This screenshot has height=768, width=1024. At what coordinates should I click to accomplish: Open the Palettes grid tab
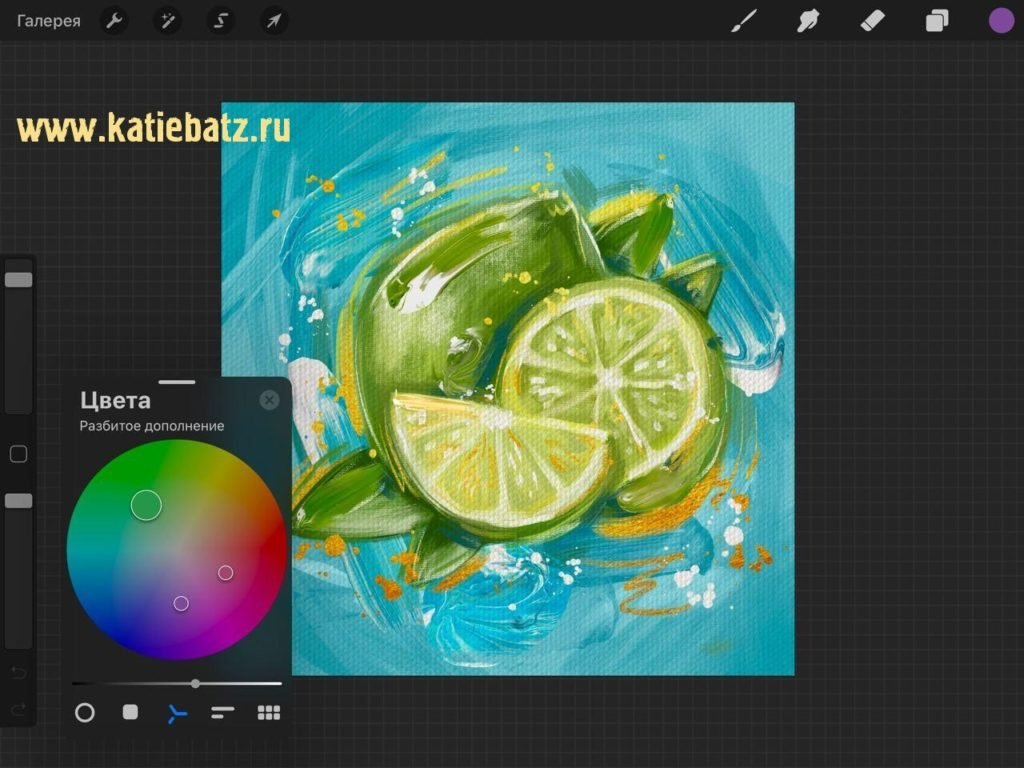tap(269, 712)
